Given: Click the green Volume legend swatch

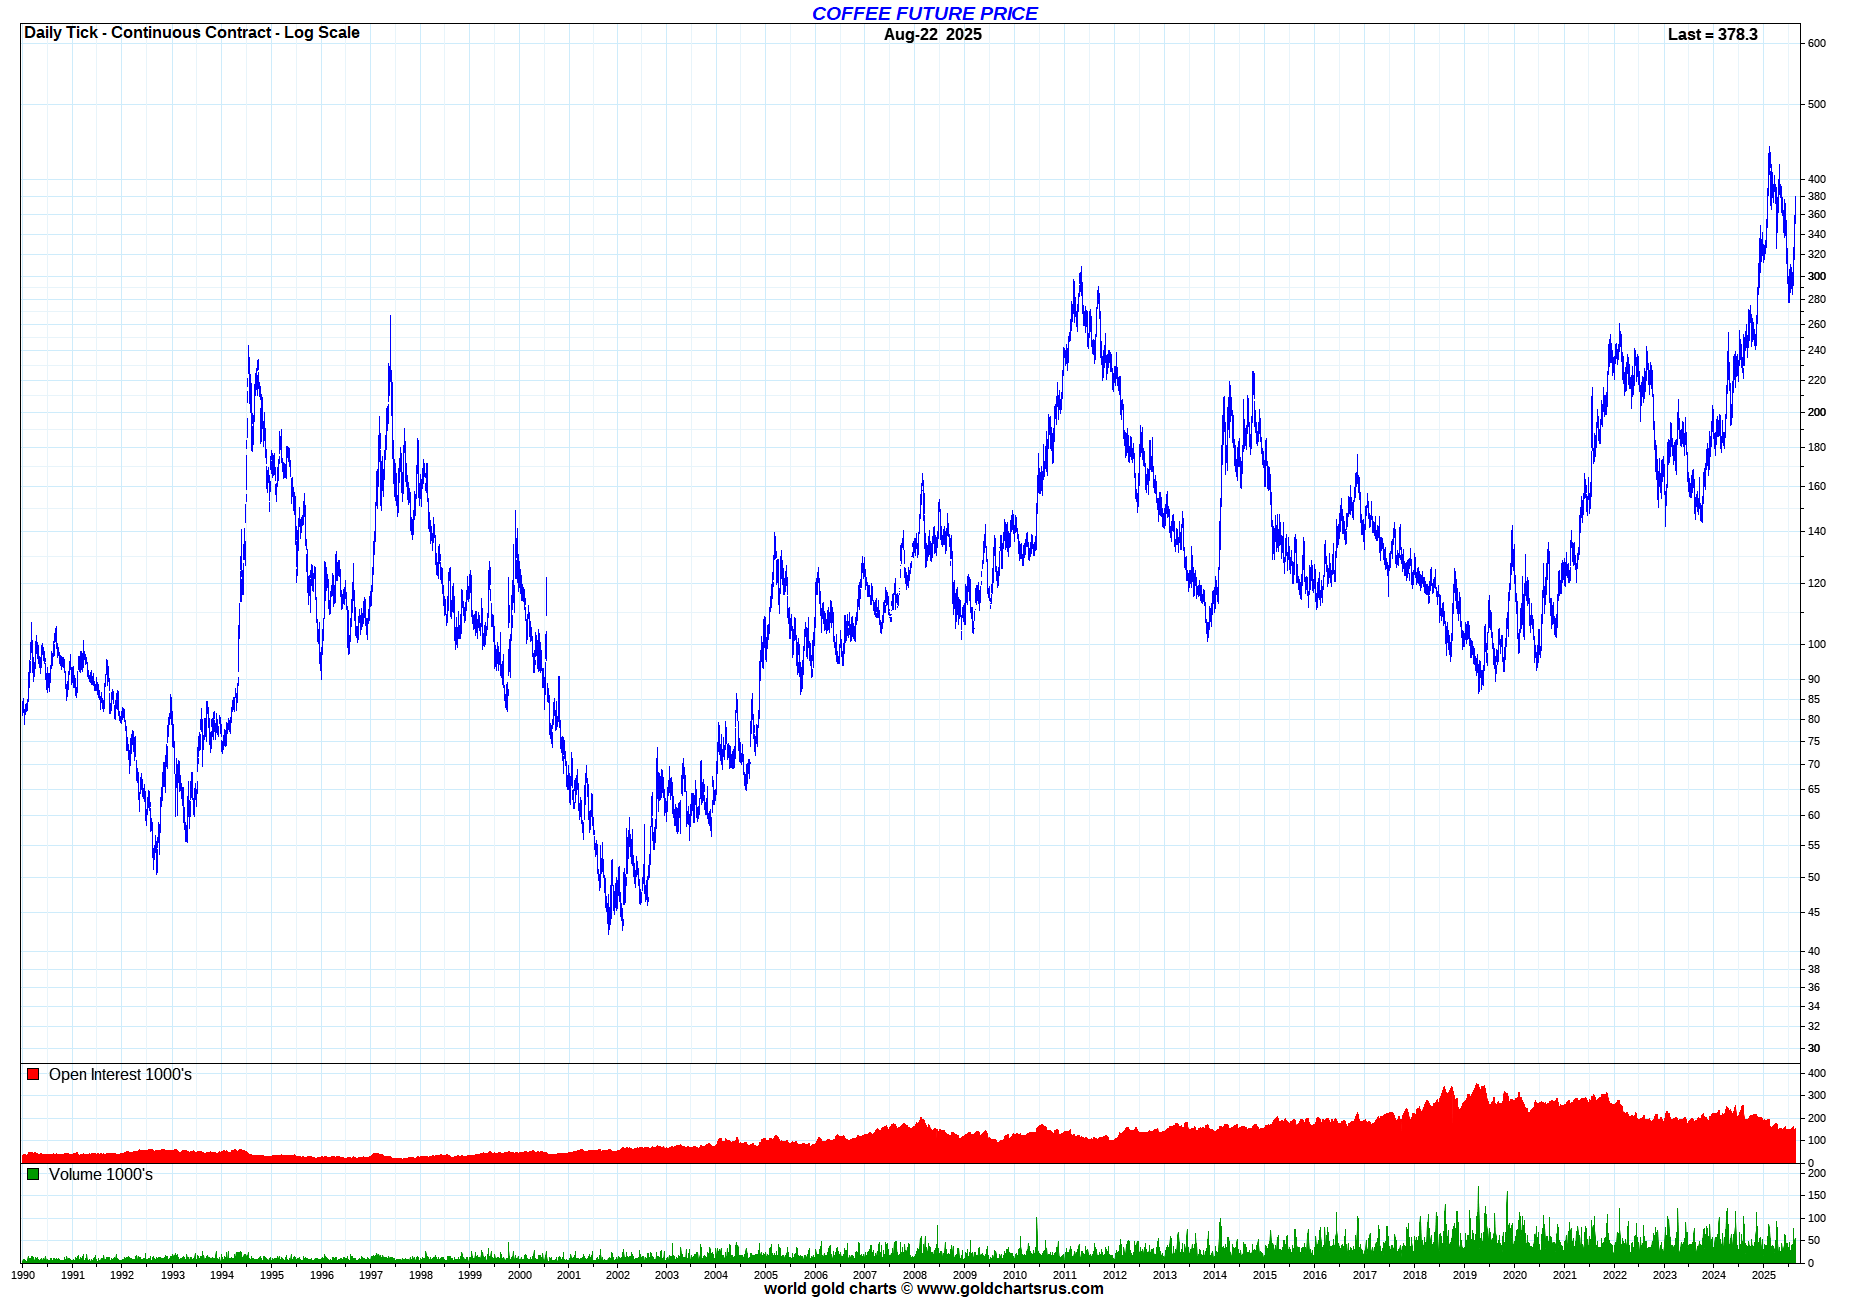Looking at the screenshot, I should pyautogui.click(x=33, y=1174).
